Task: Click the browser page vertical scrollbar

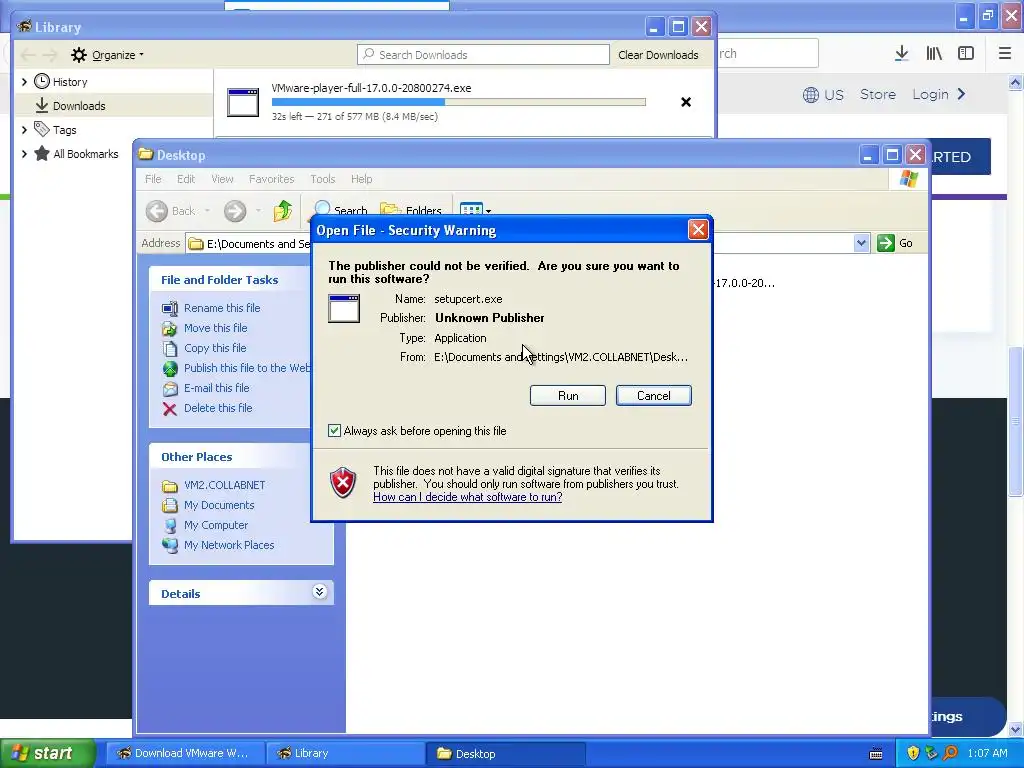Action: [x=1015, y=421]
